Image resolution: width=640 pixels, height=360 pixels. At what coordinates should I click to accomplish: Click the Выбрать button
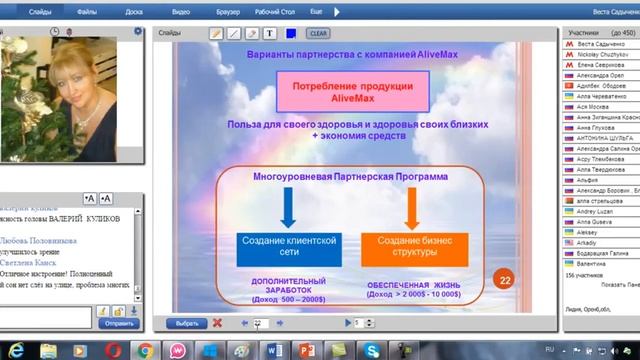(187, 323)
